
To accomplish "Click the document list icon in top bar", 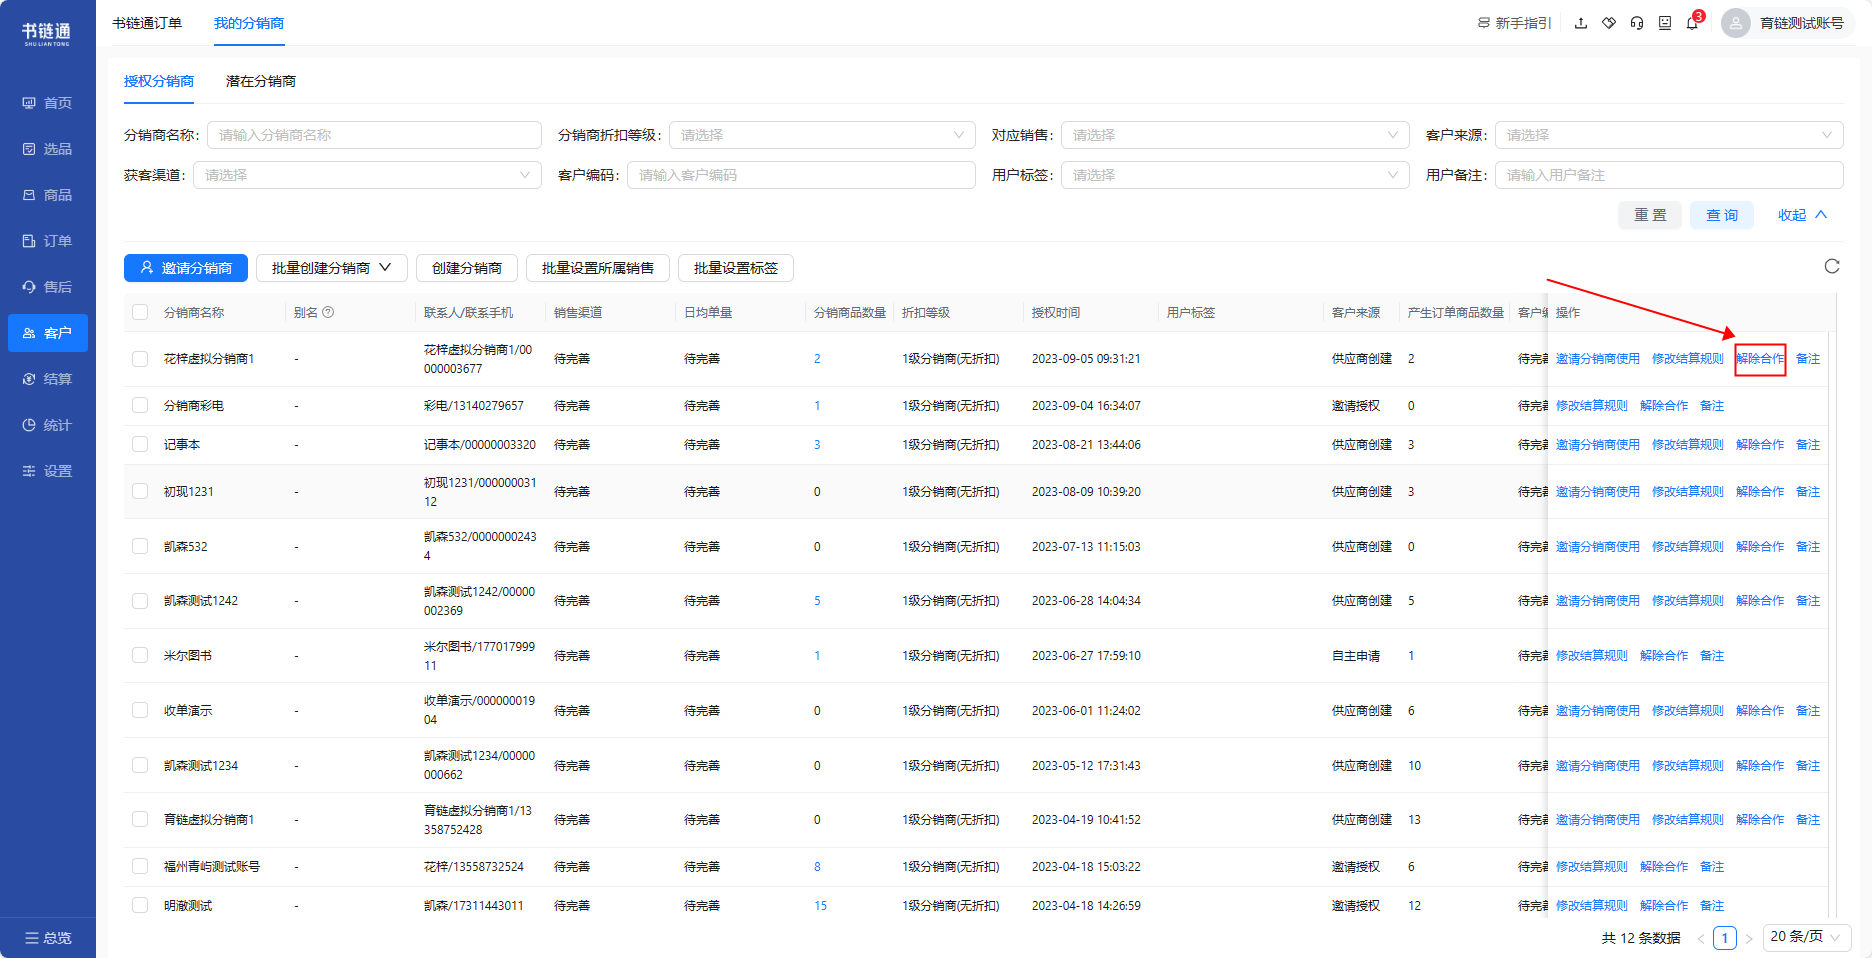I will click(1665, 23).
